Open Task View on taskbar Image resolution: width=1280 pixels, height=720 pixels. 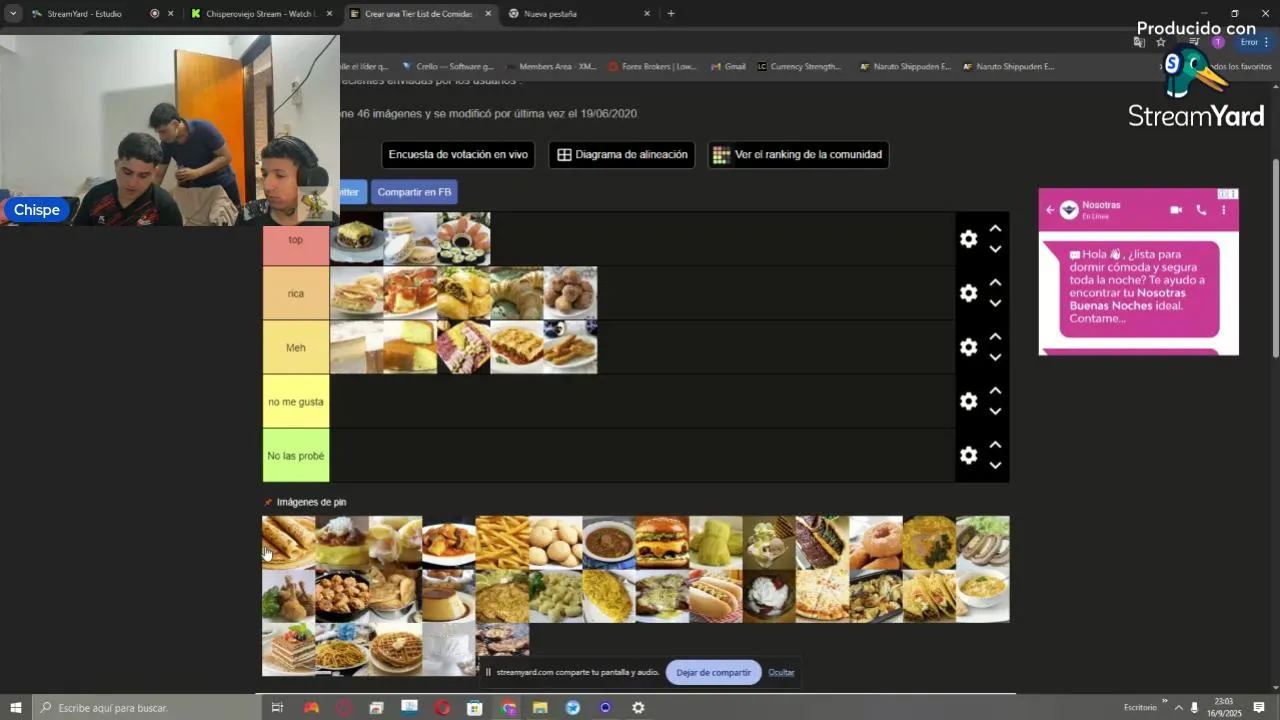pos(278,707)
